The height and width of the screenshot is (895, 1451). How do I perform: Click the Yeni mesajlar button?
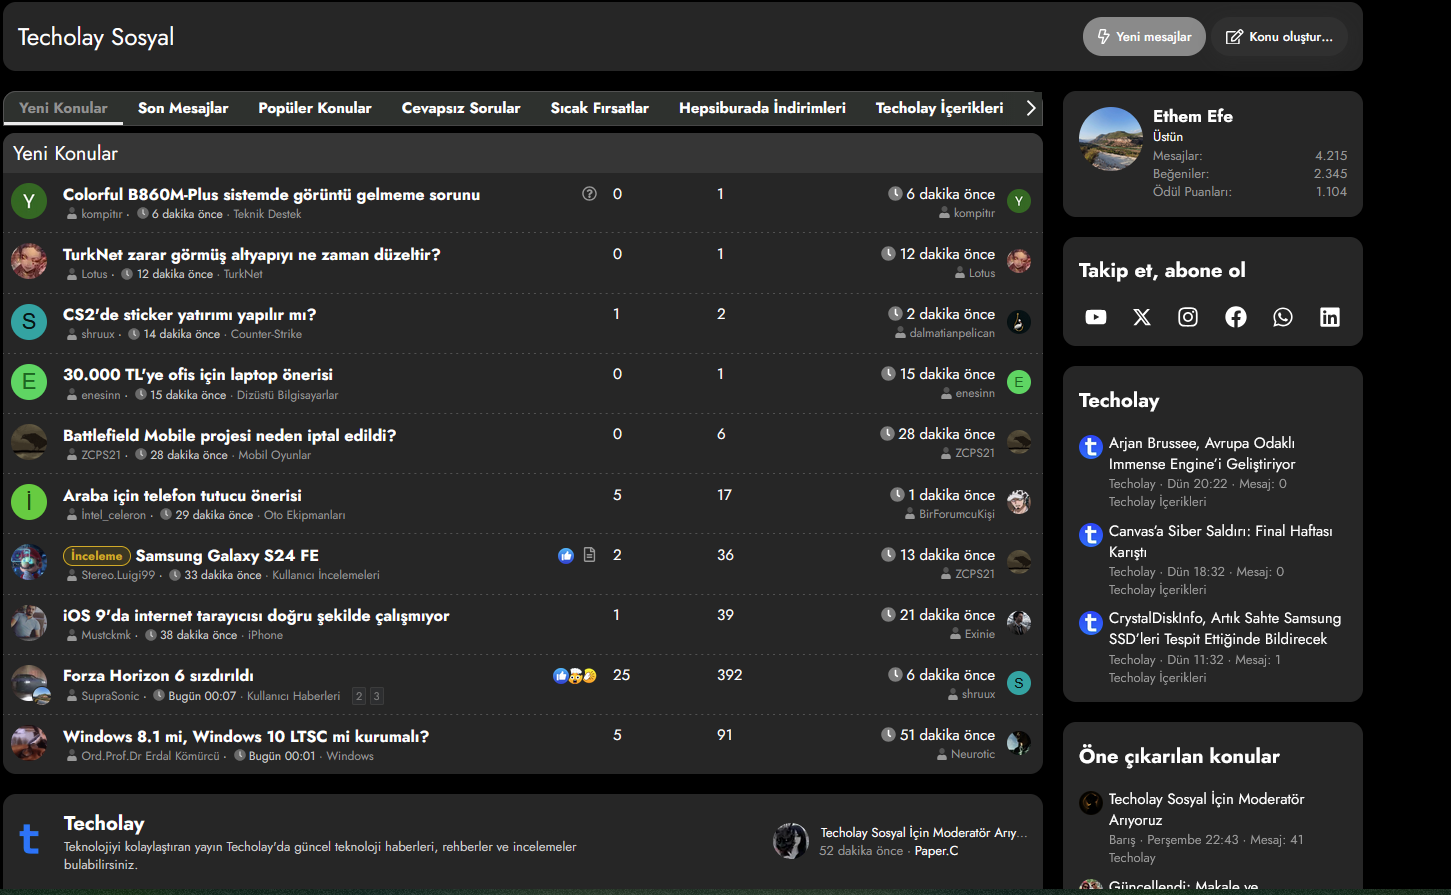[1144, 37]
